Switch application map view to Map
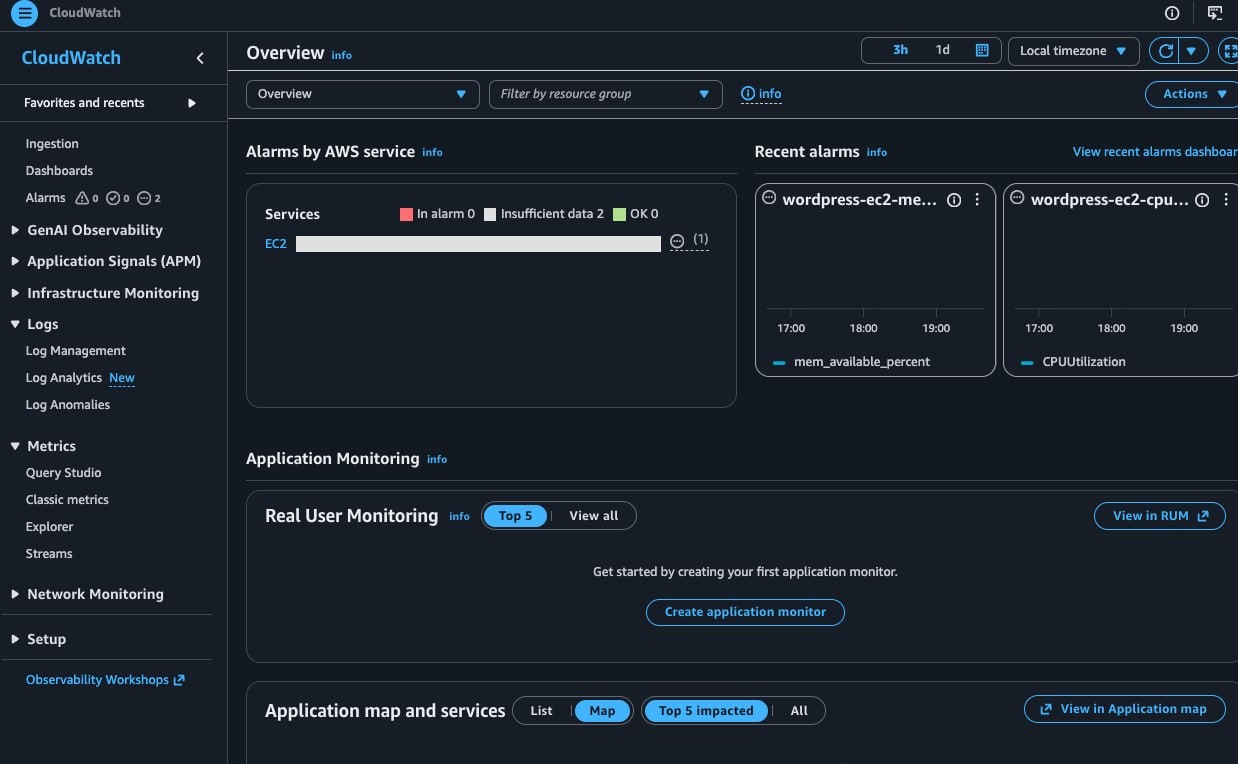 [602, 711]
